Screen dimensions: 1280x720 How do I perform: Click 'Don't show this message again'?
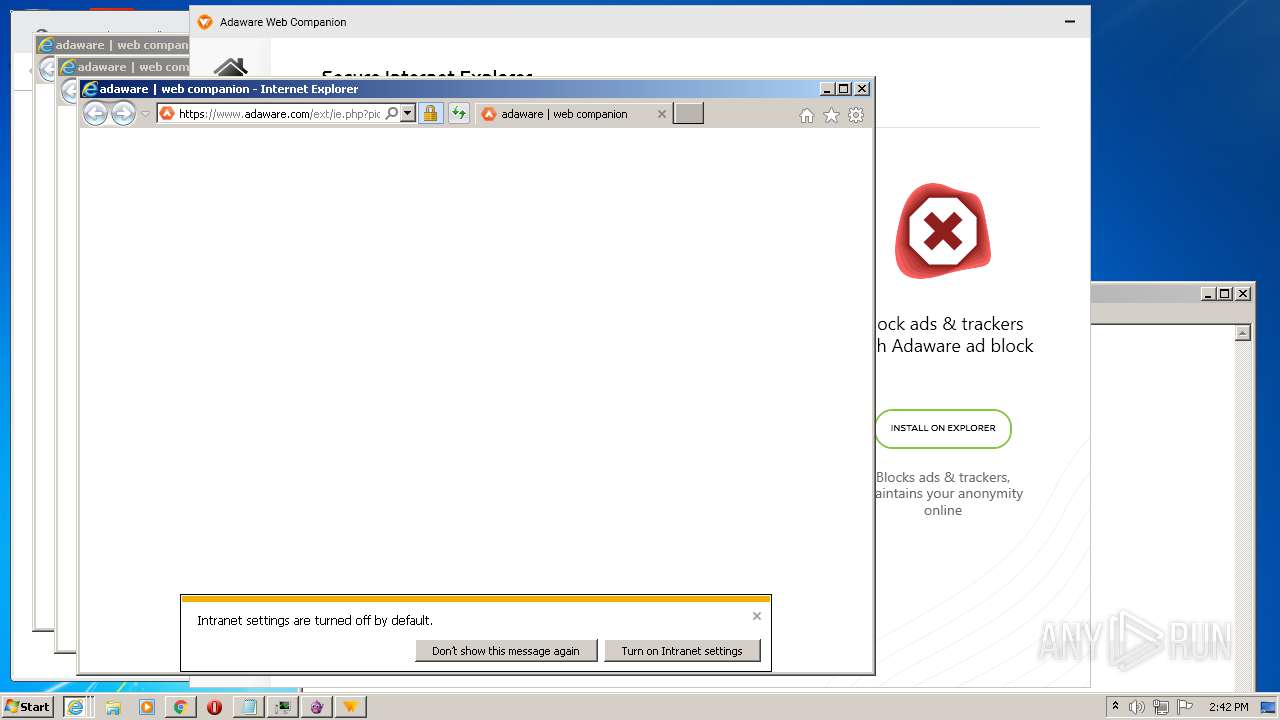[506, 651]
